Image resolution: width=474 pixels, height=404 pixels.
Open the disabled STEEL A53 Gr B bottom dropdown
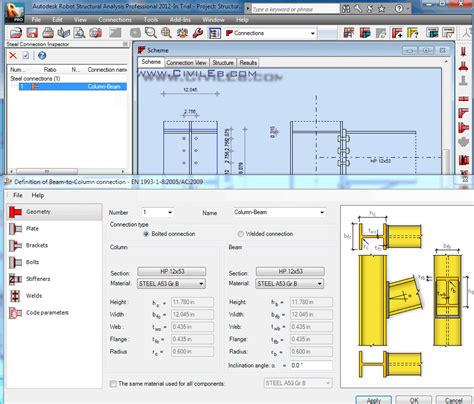click(298, 383)
